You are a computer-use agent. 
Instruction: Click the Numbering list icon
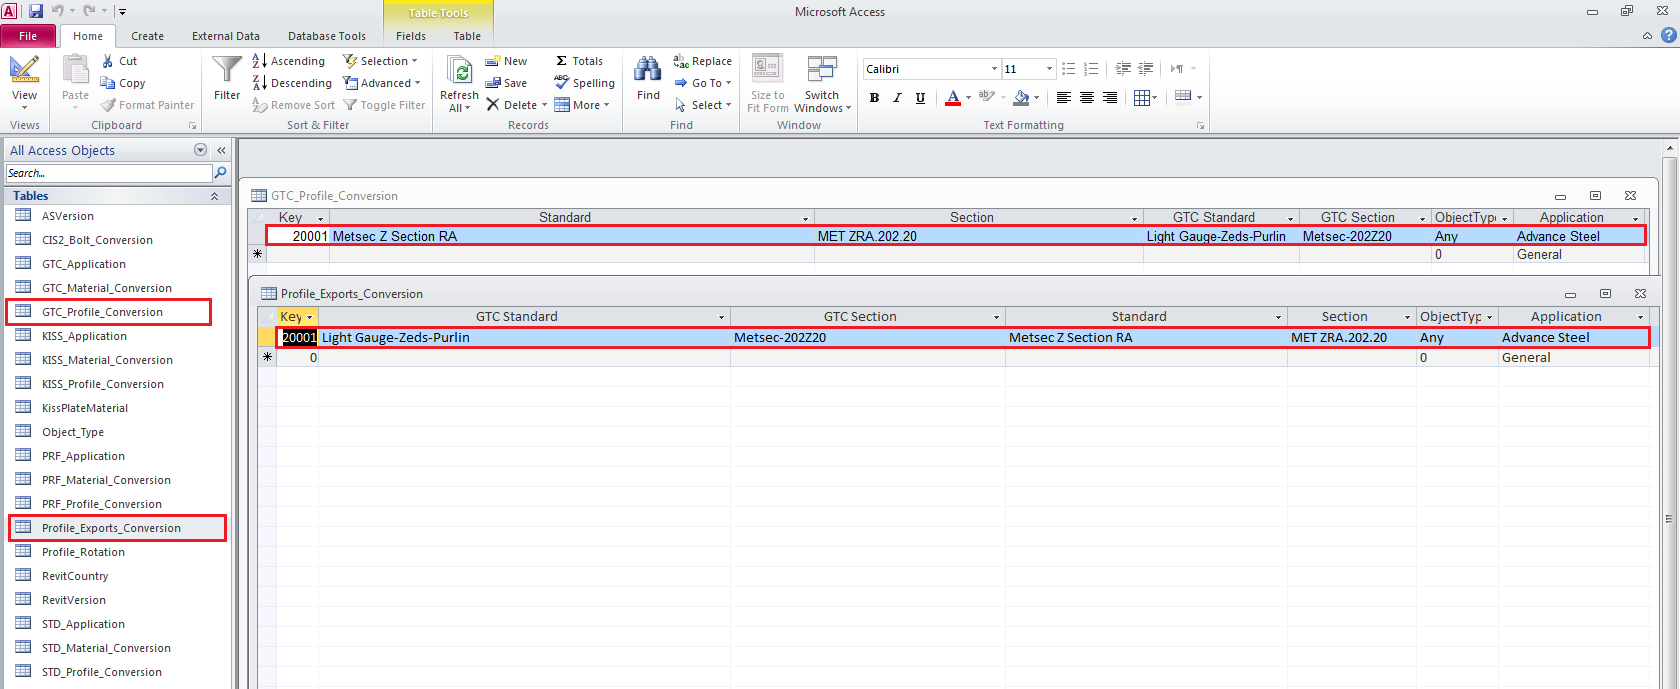point(1091,69)
